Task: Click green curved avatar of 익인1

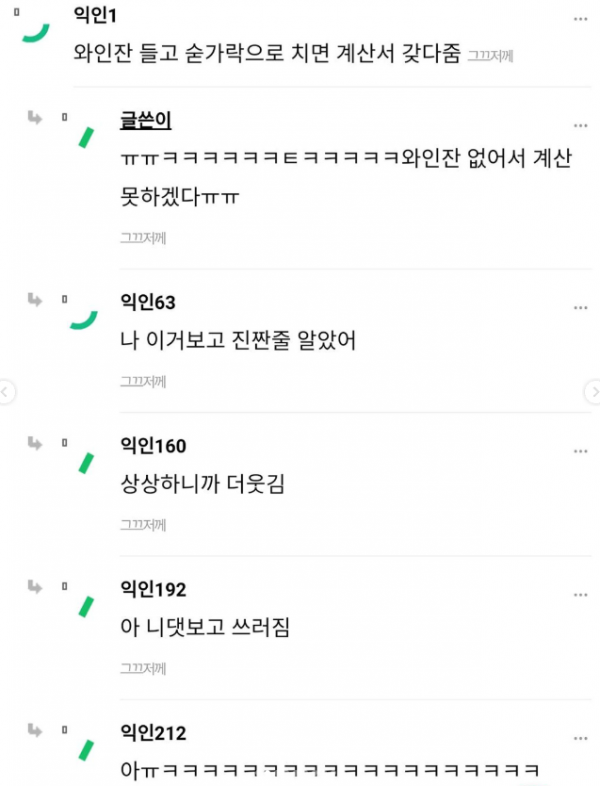Action: coord(36,33)
